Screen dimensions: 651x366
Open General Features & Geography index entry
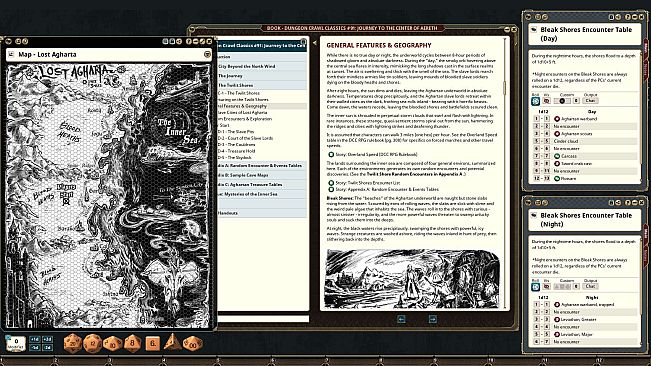tap(262, 106)
